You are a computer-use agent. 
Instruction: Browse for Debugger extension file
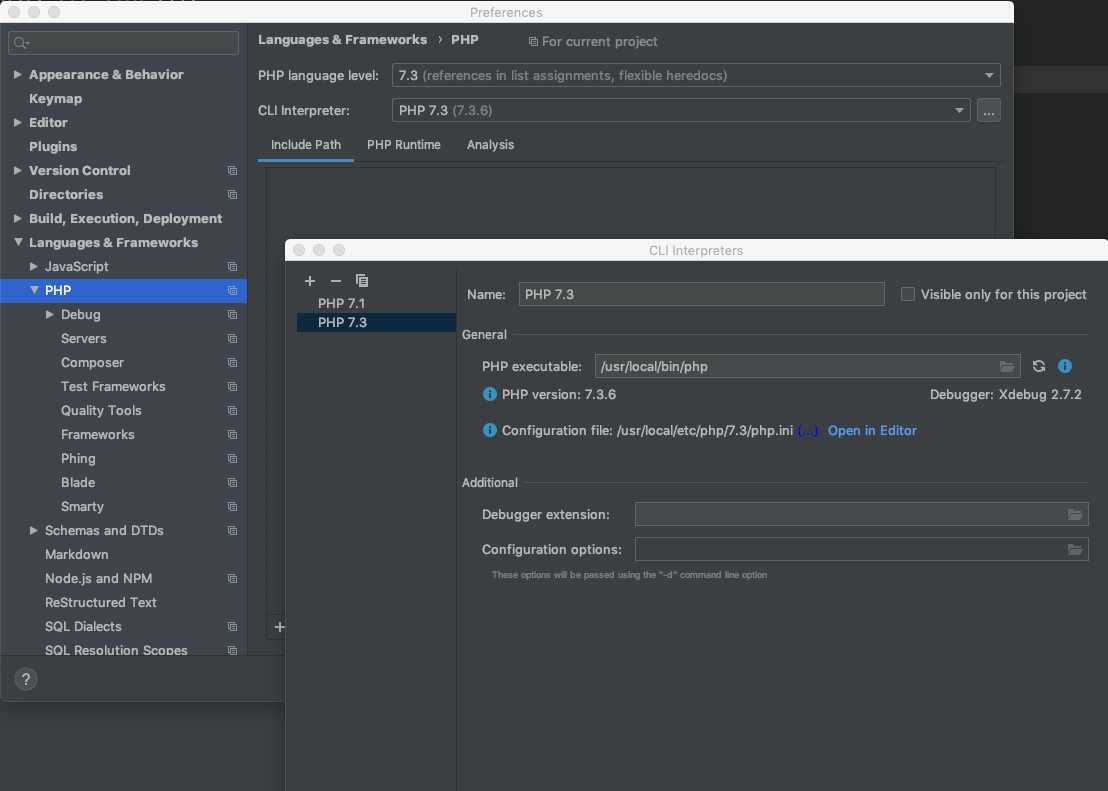(x=1075, y=515)
